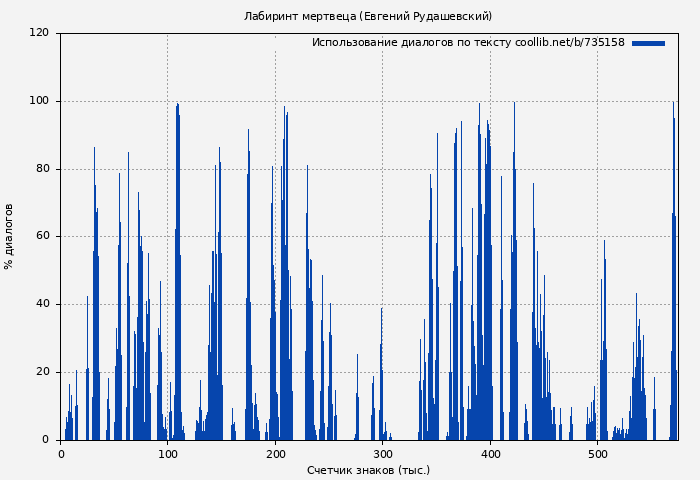Click the y-axis tick label 120
700x480 pixels.
[39, 33]
